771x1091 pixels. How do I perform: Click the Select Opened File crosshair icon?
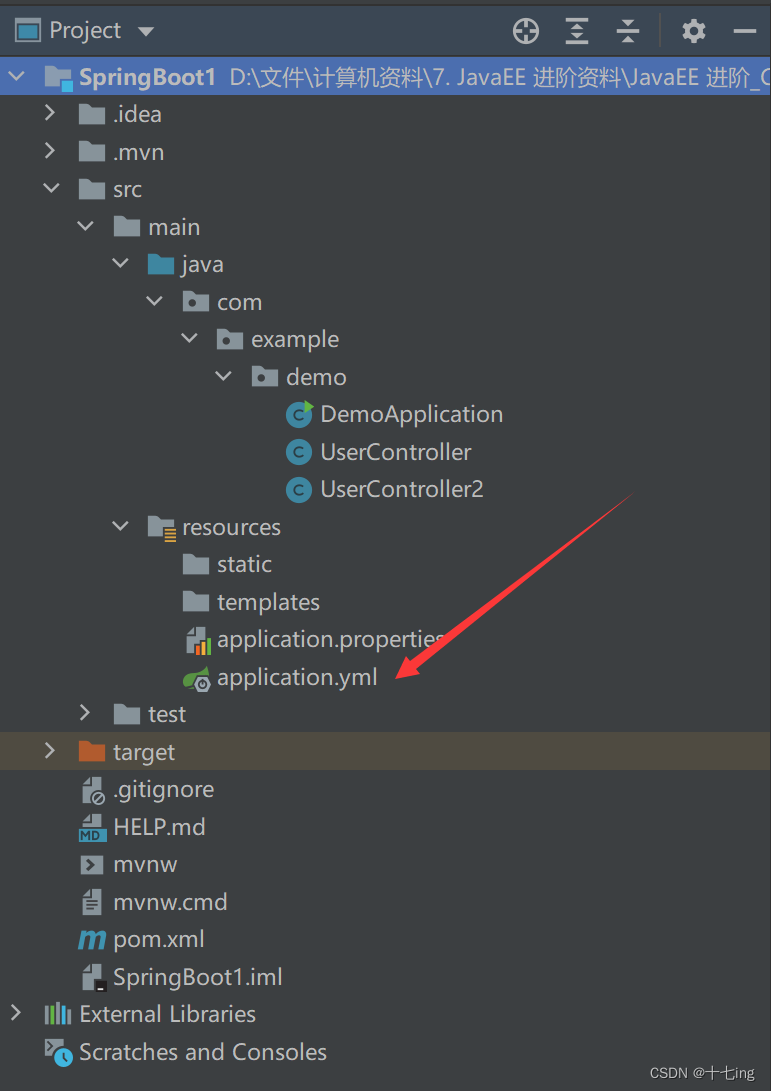526,32
